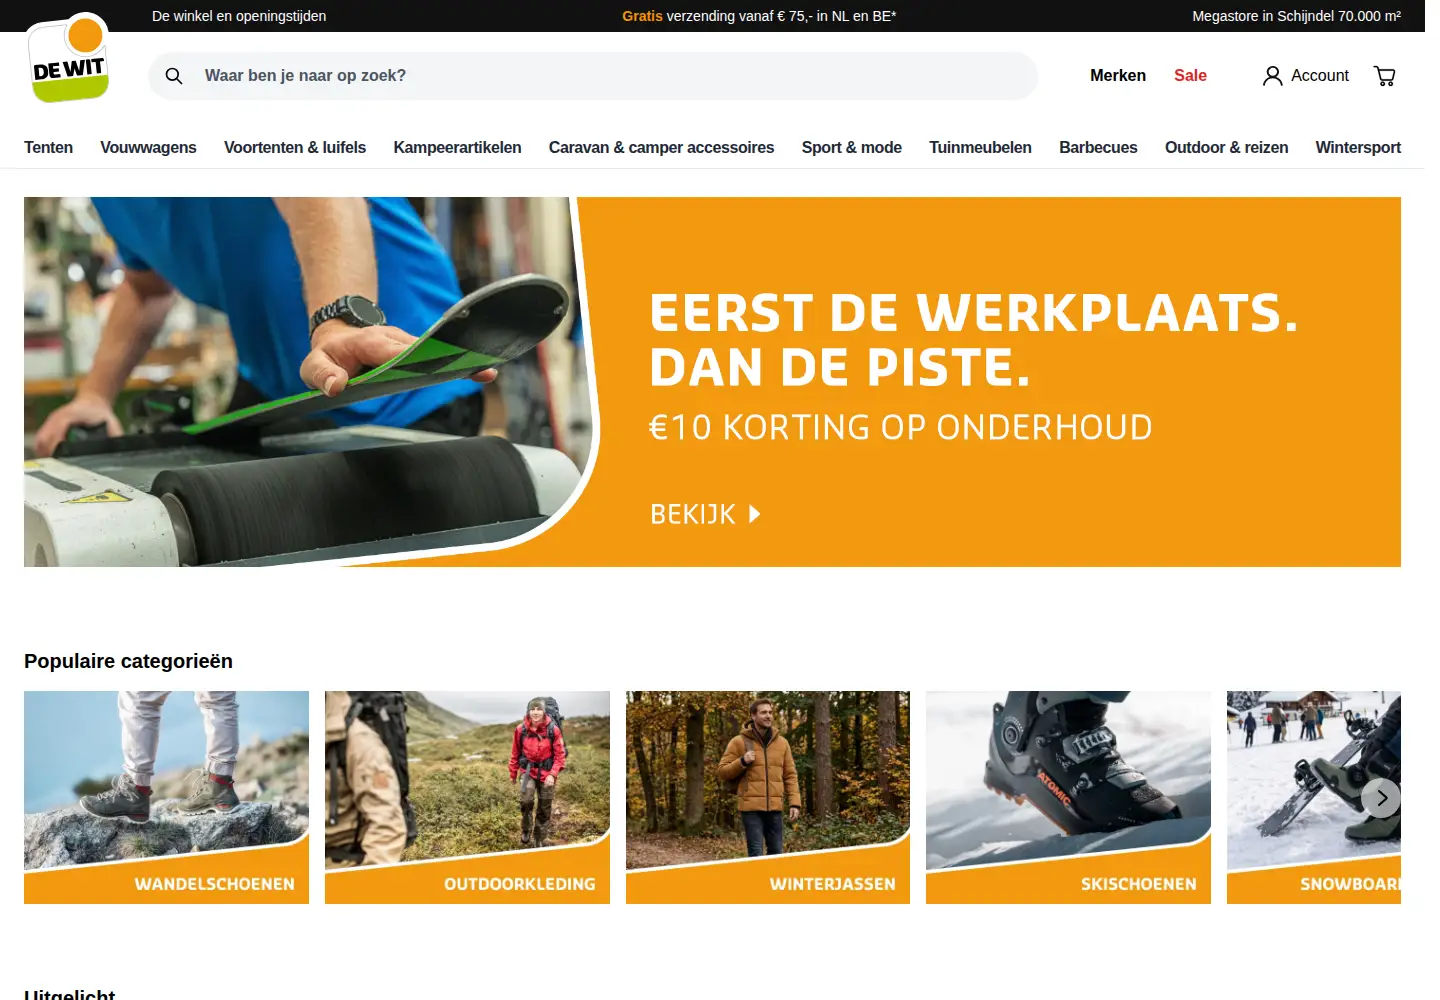Open Outdoorkleding category card
This screenshot has height=1000, width=1440.
pos(467,797)
